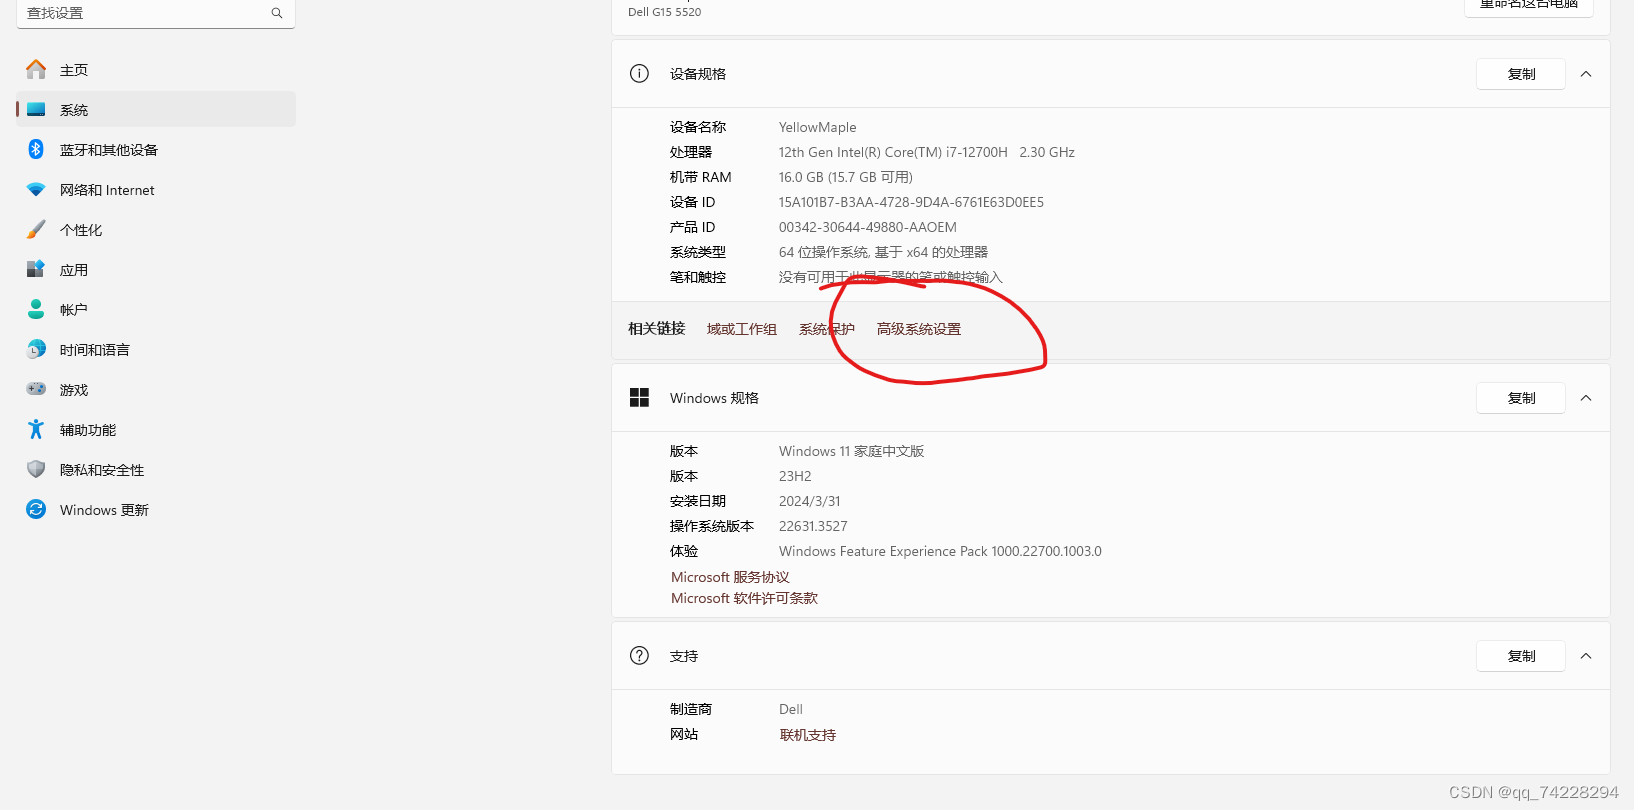Copy the Windows 规格 details with 复制
This screenshot has width=1634, height=810.
pyautogui.click(x=1521, y=398)
